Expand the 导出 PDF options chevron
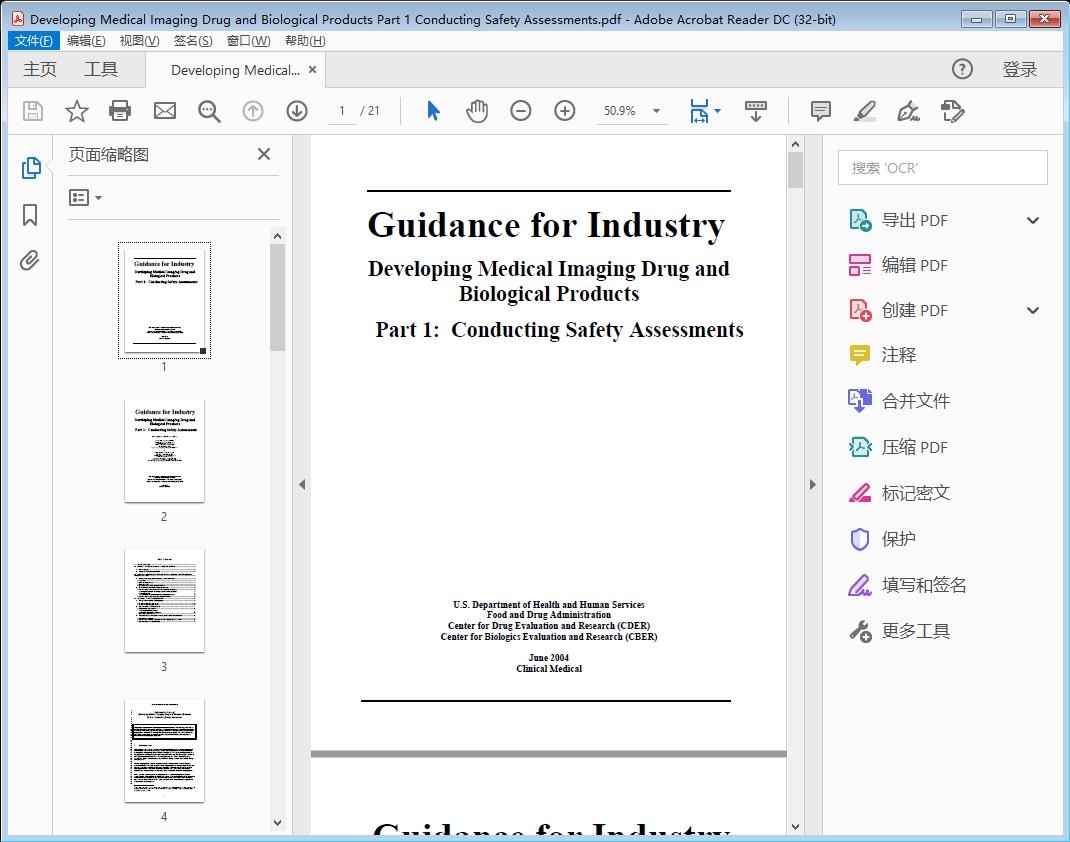 (x=1032, y=219)
